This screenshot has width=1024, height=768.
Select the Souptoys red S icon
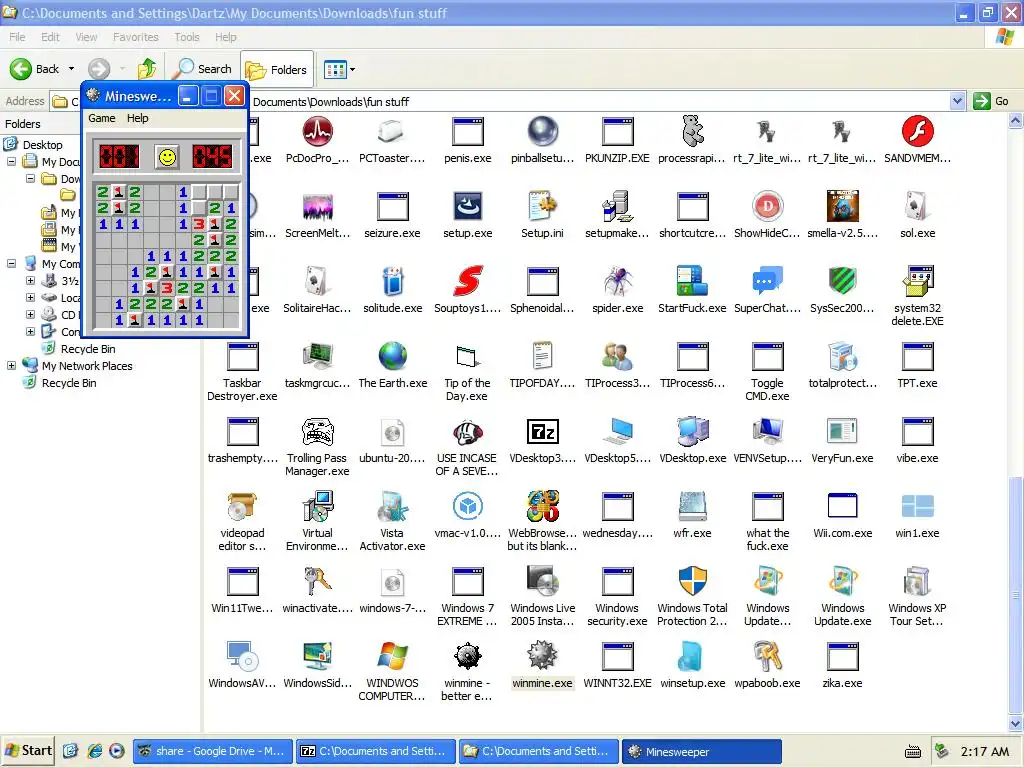(468, 281)
